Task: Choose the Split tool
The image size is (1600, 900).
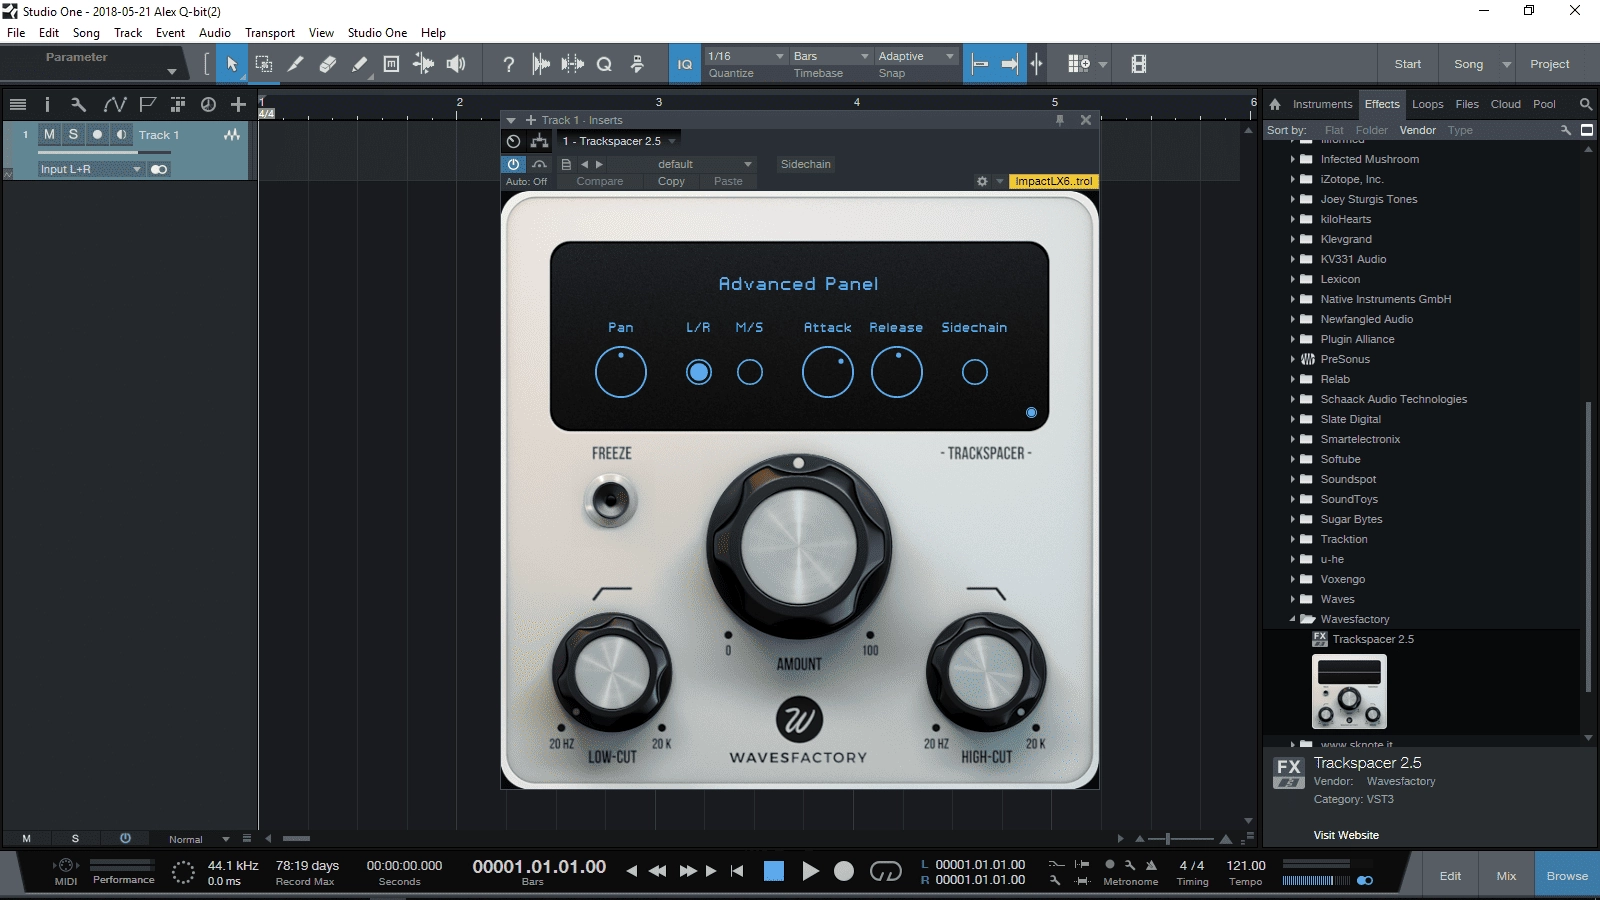Action: point(295,64)
